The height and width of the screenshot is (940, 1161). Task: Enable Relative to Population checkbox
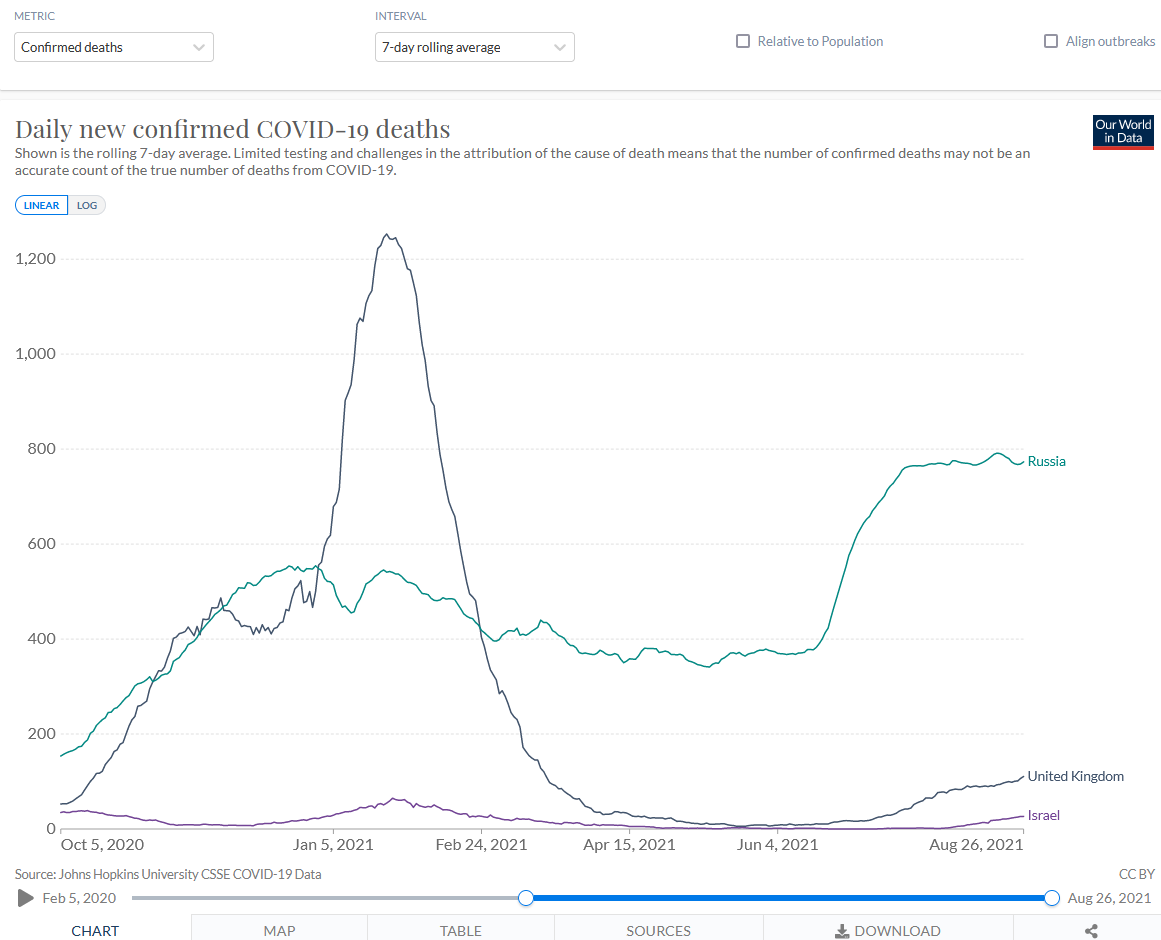tap(743, 42)
